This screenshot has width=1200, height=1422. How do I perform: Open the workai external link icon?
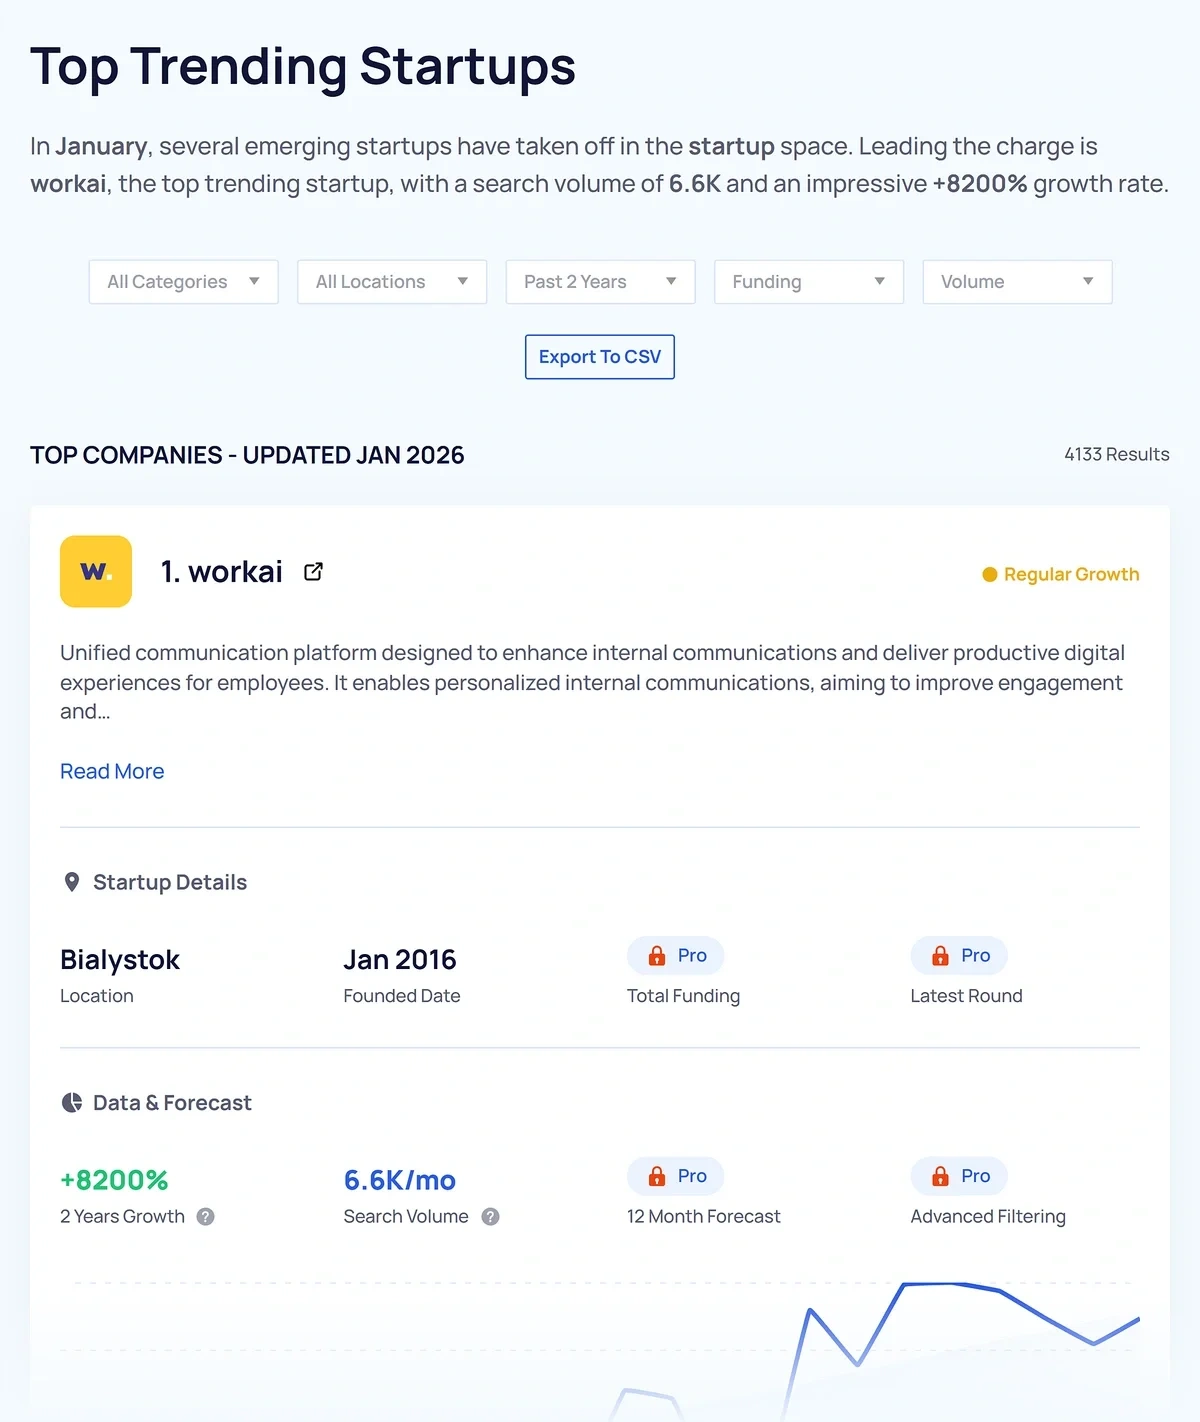[312, 571]
